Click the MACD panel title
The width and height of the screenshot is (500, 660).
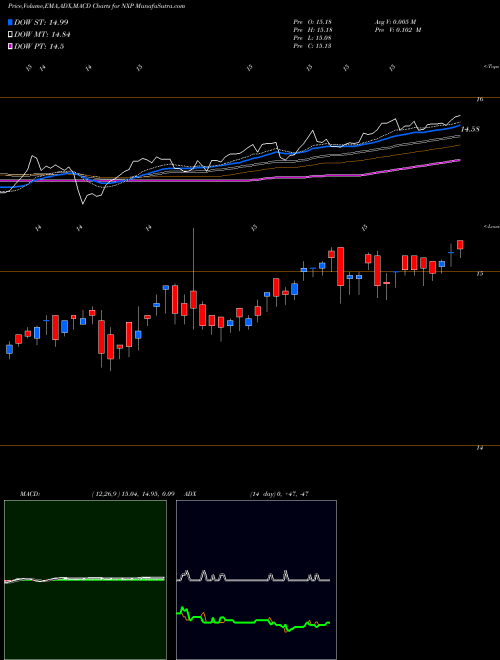pyautogui.click(x=29, y=494)
